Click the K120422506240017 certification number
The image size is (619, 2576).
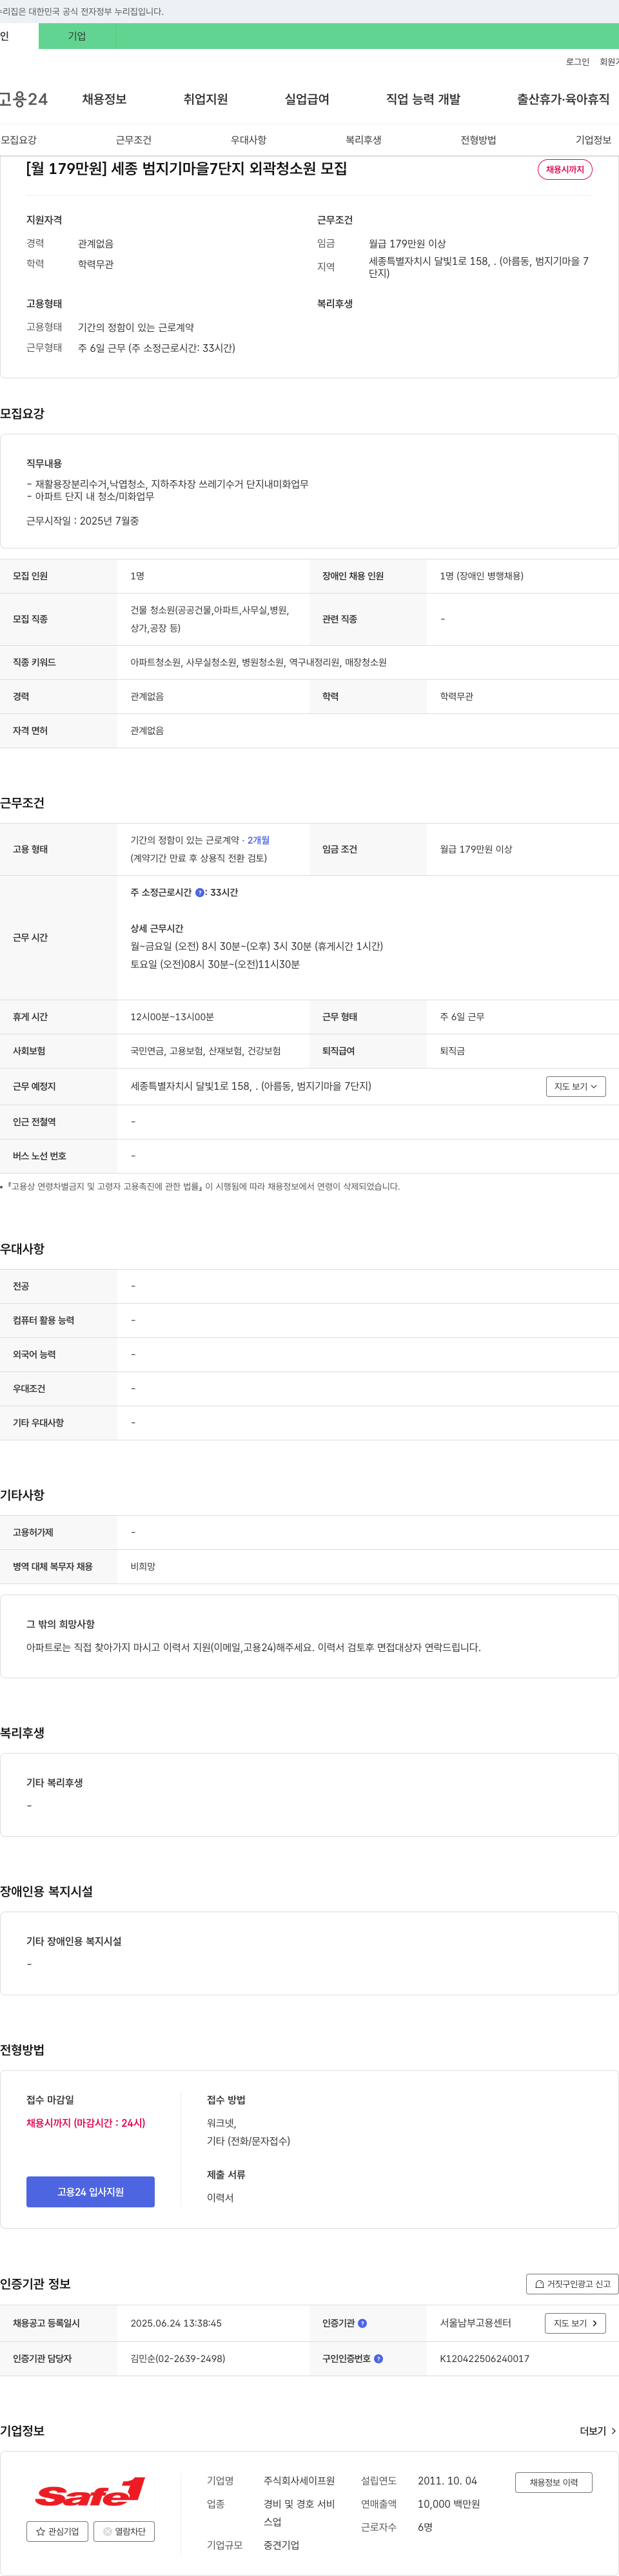[x=484, y=2358]
